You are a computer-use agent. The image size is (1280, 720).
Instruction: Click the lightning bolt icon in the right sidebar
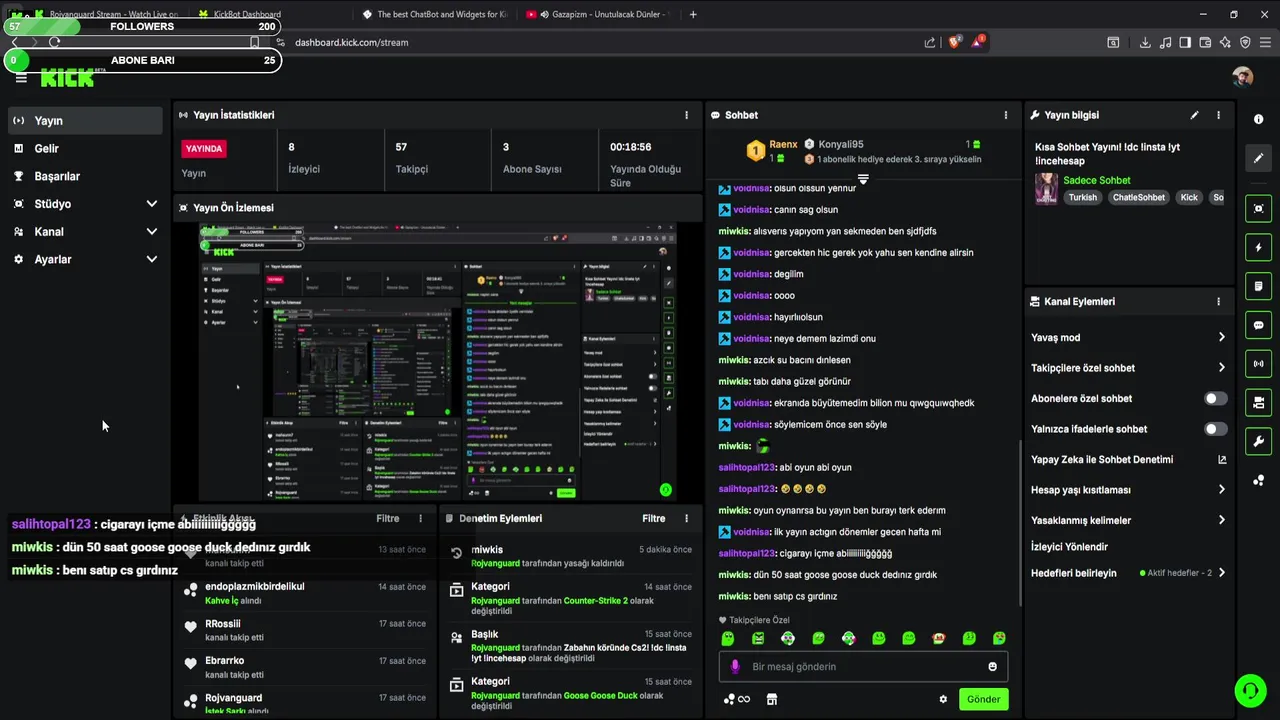(x=1258, y=247)
